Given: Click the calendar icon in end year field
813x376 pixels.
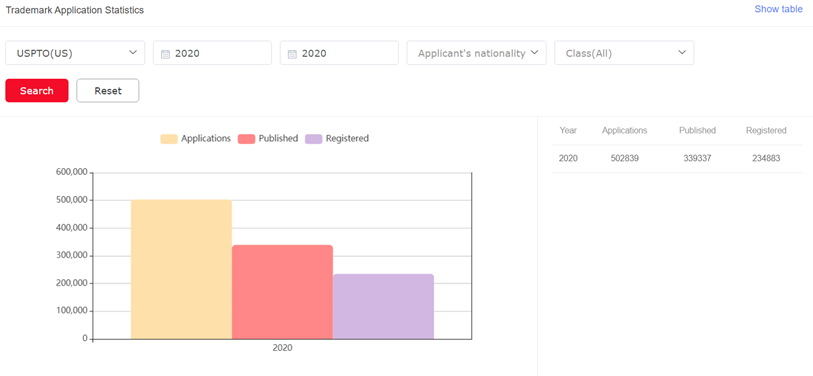Looking at the screenshot, I should click(292, 53).
